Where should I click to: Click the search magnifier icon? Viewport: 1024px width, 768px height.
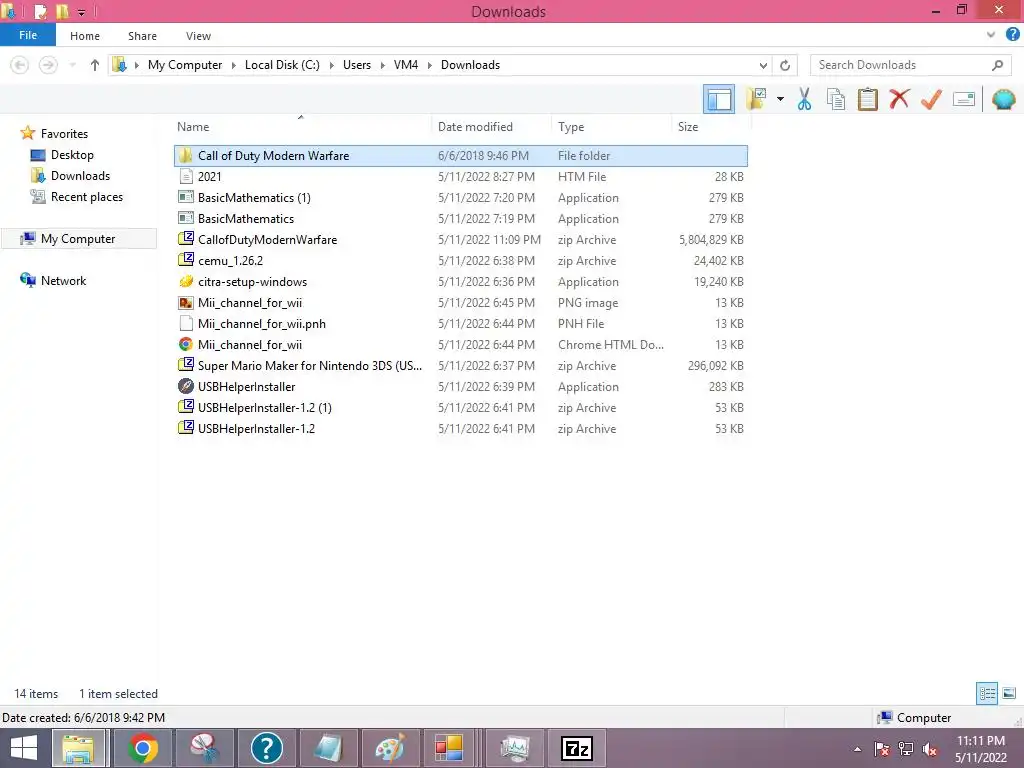coord(997,65)
